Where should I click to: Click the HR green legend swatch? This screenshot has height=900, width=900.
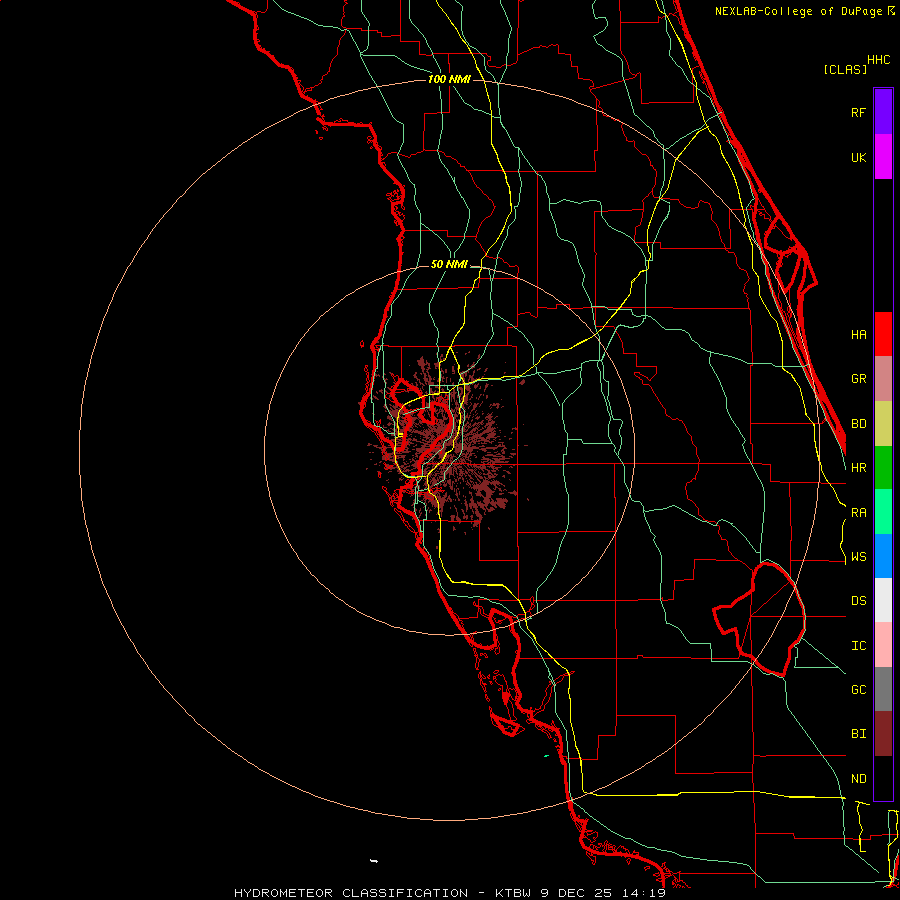pos(883,468)
